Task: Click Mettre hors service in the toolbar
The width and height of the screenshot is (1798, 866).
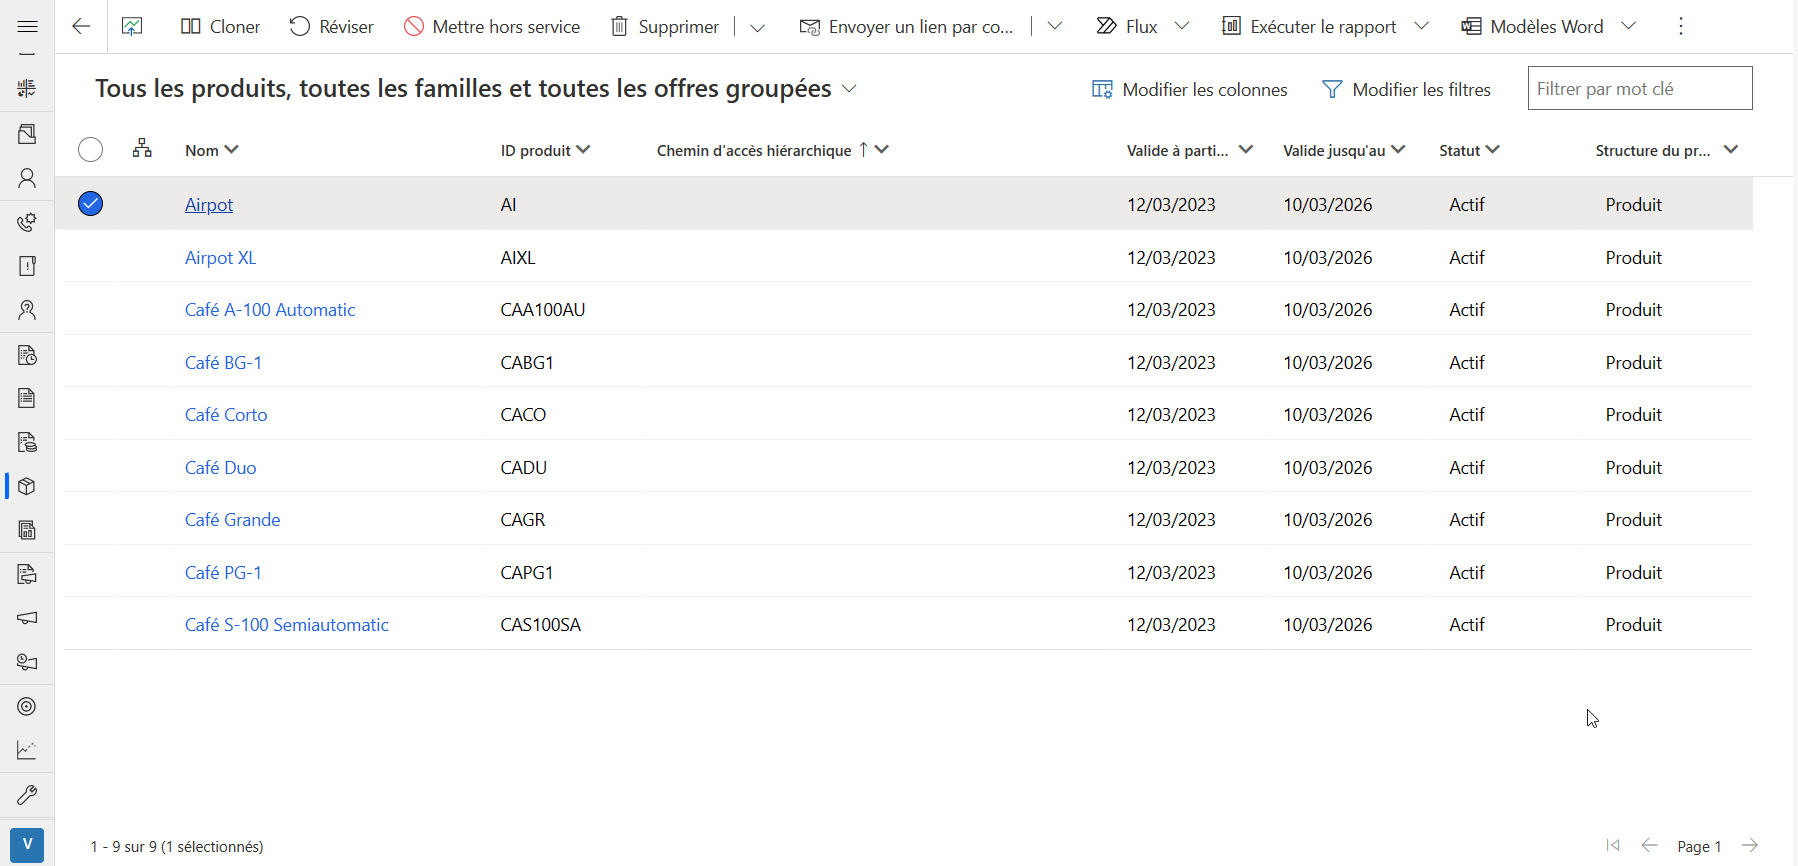Action: coord(492,27)
